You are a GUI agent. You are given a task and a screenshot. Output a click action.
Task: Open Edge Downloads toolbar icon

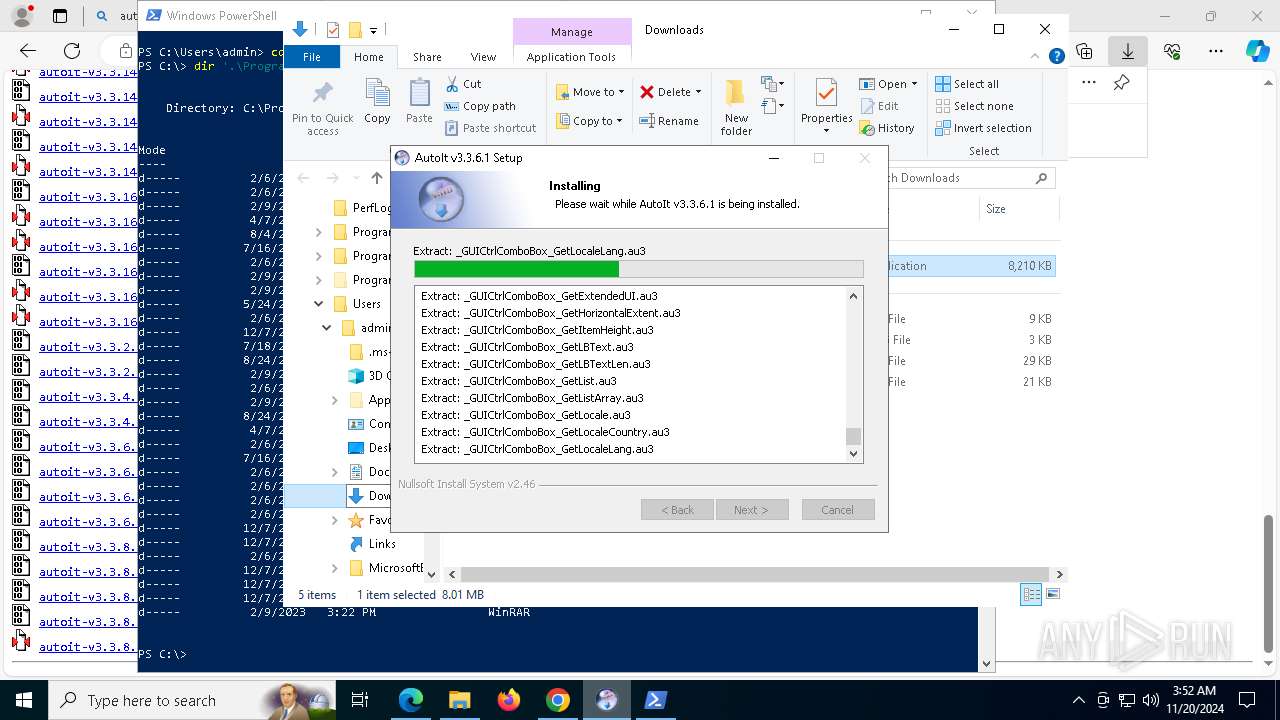(1128, 51)
